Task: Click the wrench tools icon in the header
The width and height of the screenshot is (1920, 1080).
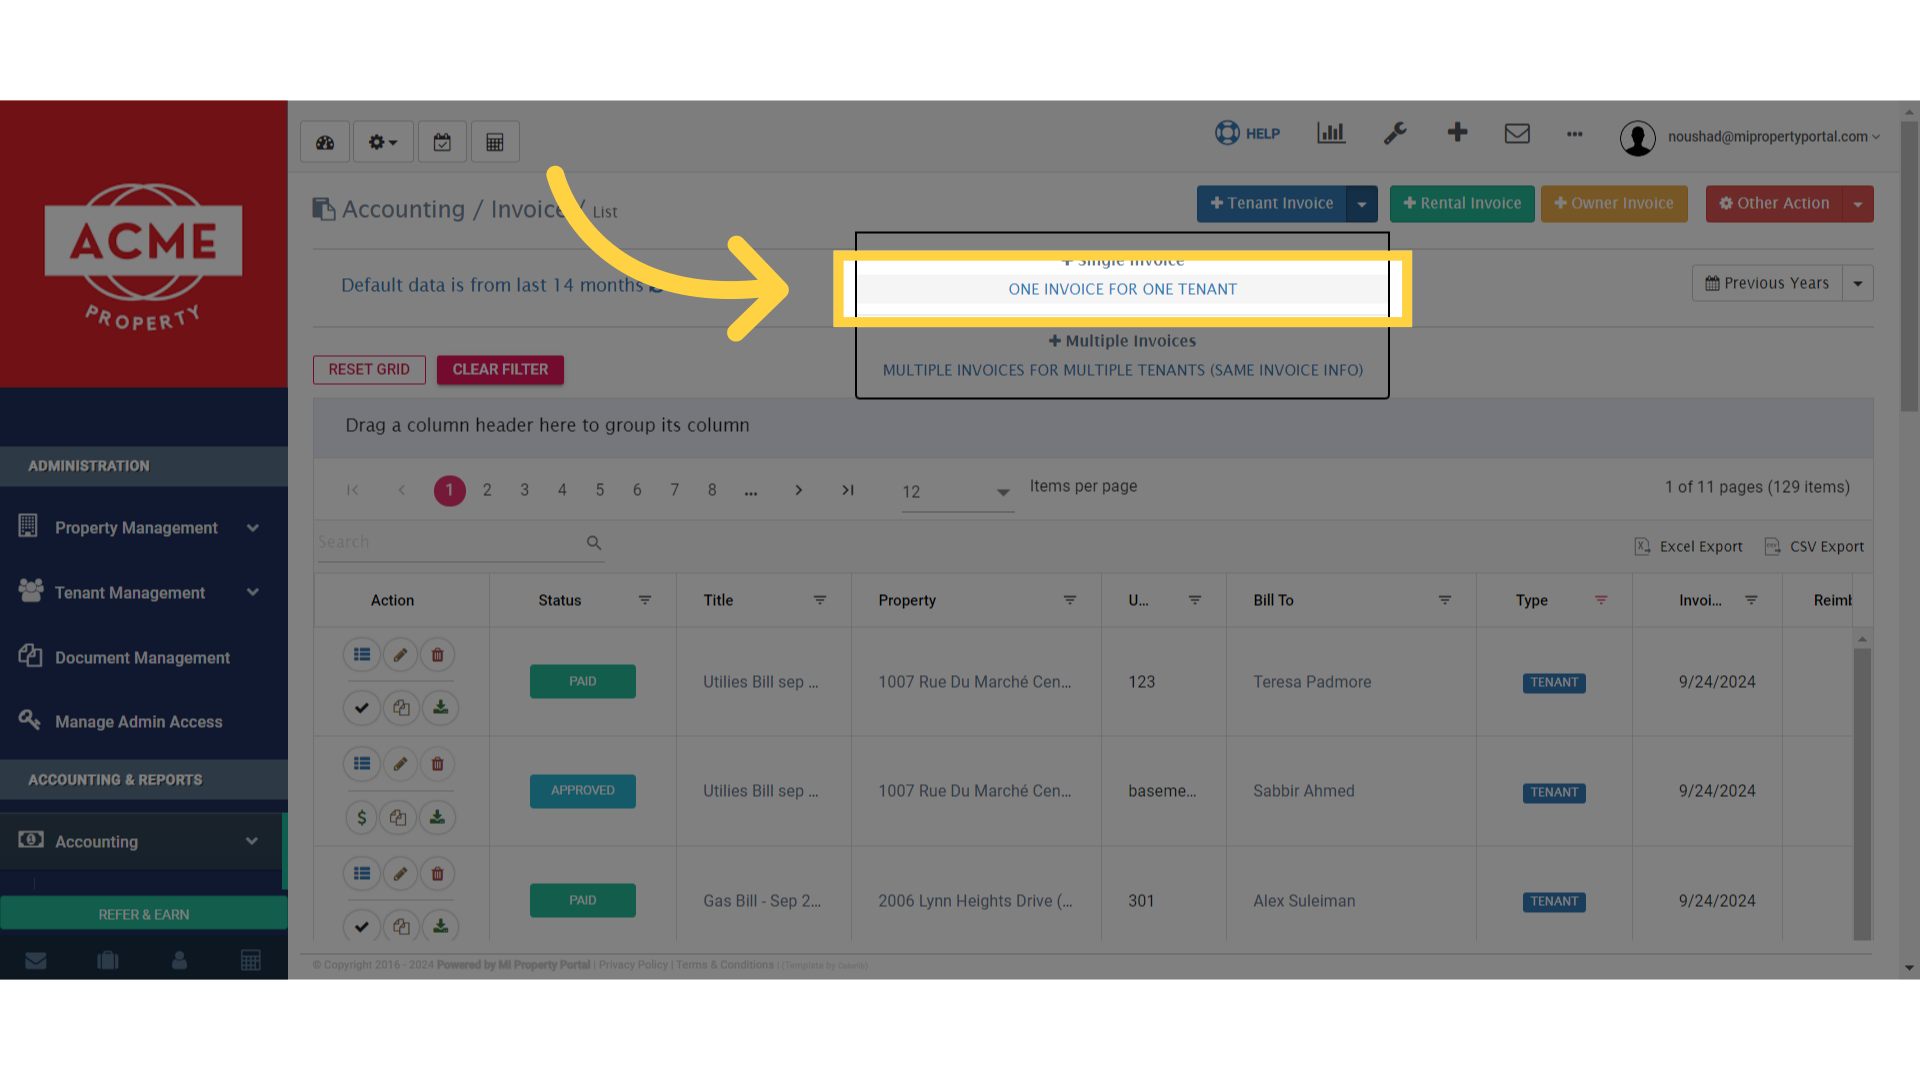Action: [1395, 133]
